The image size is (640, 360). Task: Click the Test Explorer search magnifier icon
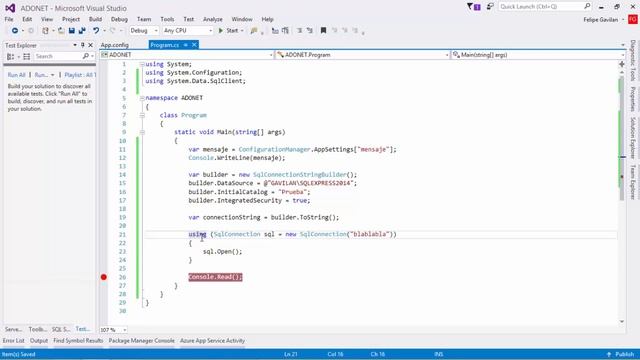[86, 56]
